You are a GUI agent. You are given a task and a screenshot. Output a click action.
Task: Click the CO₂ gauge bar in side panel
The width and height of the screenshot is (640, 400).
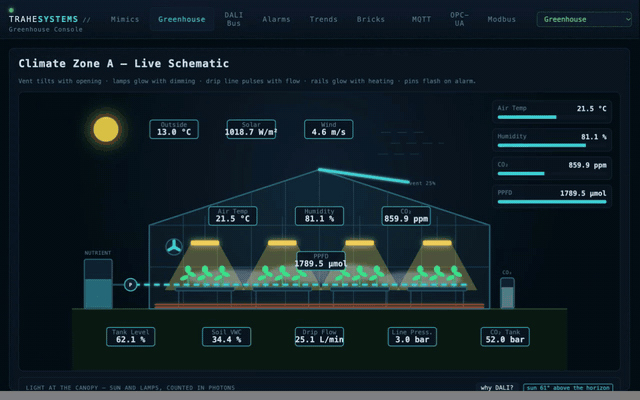point(552,173)
